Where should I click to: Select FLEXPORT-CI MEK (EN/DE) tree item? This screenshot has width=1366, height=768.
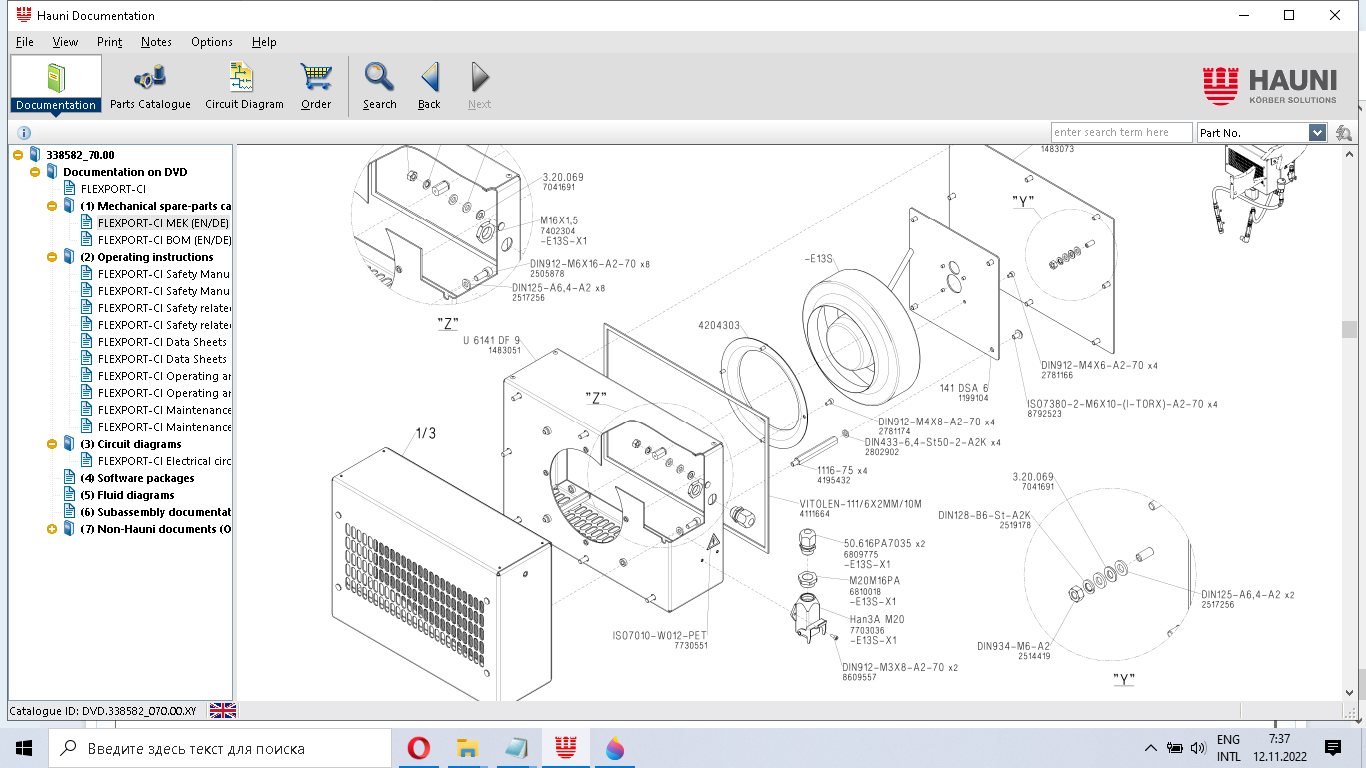(x=164, y=223)
